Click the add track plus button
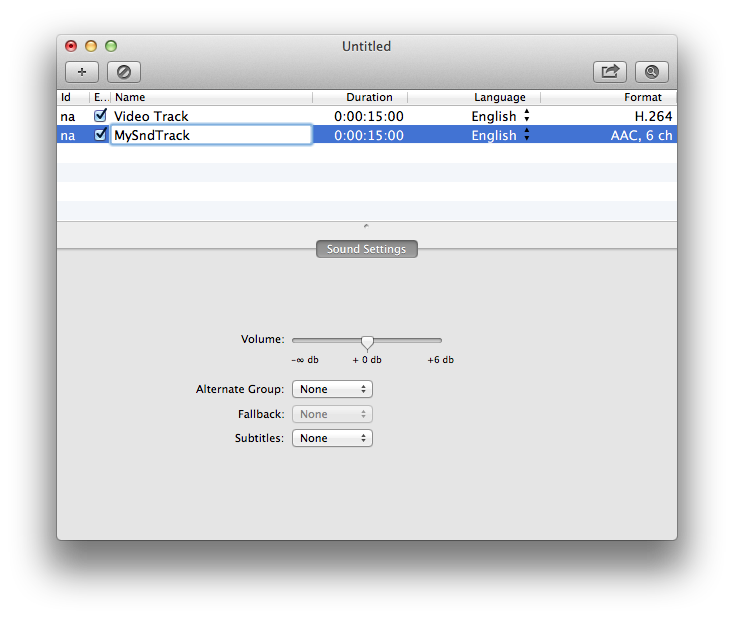The image size is (734, 619). point(82,72)
